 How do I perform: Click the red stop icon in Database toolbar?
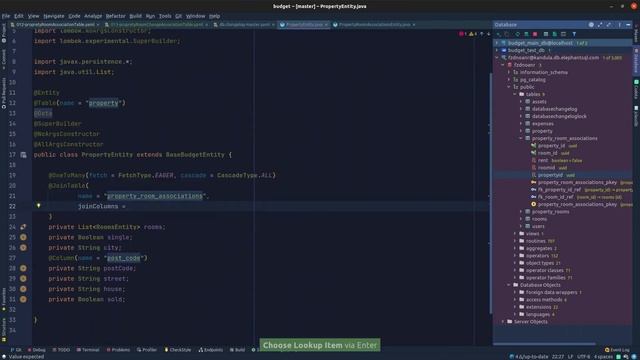pyautogui.click(x=535, y=34)
